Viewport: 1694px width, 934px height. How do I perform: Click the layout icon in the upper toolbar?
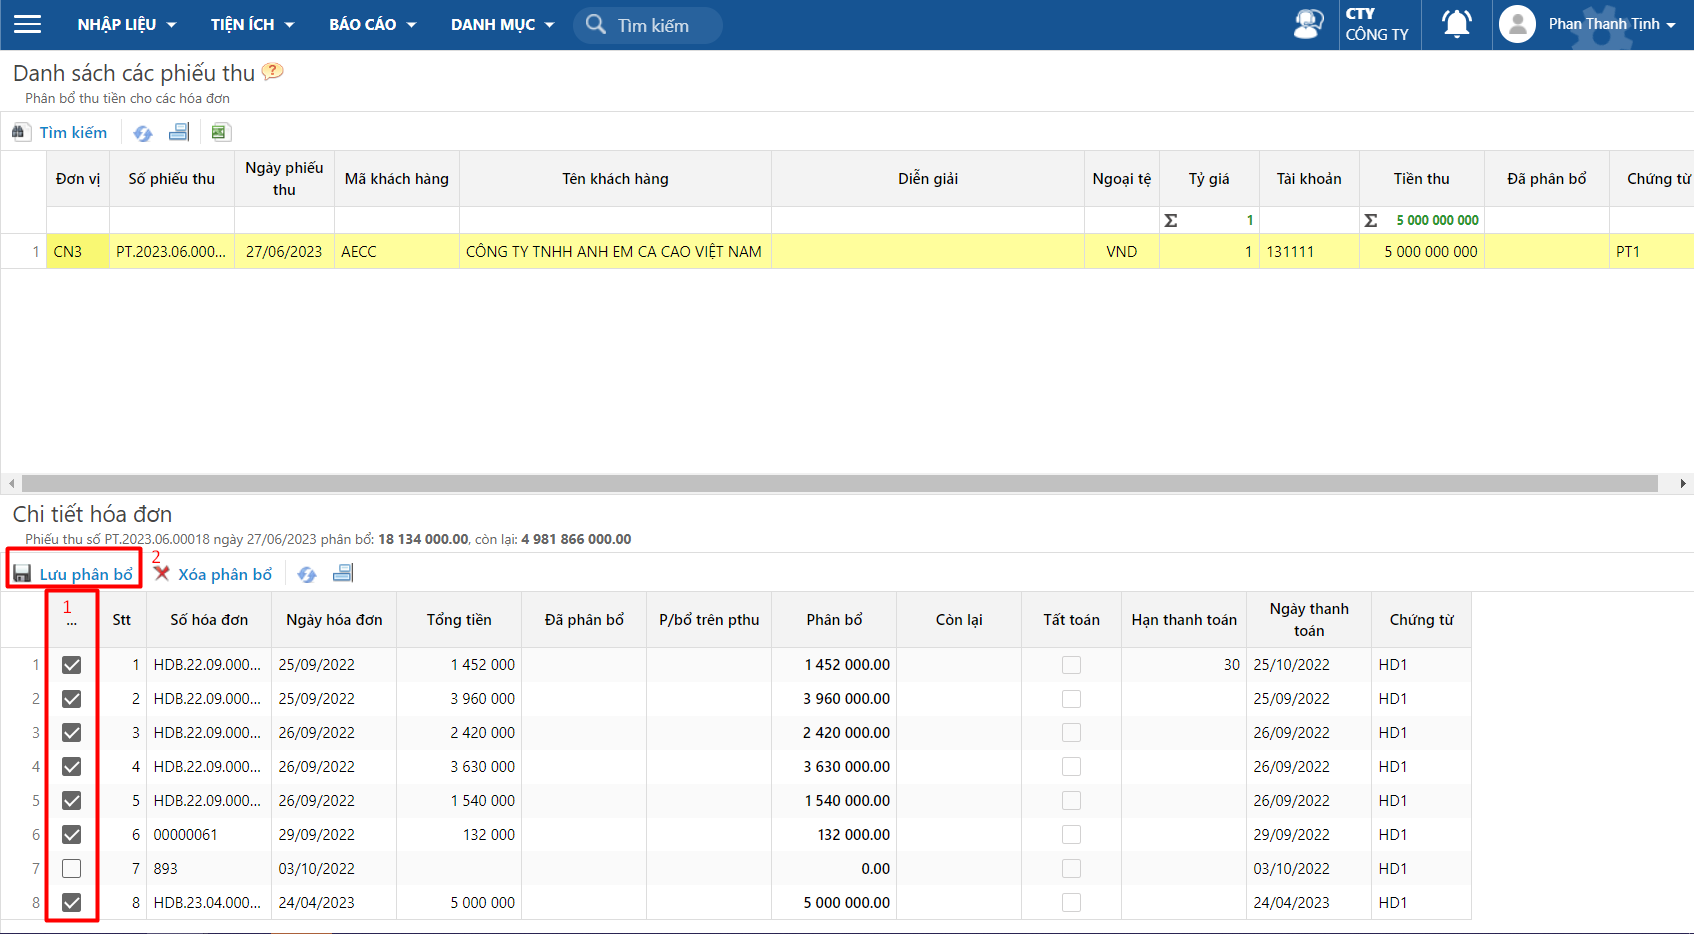(179, 132)
